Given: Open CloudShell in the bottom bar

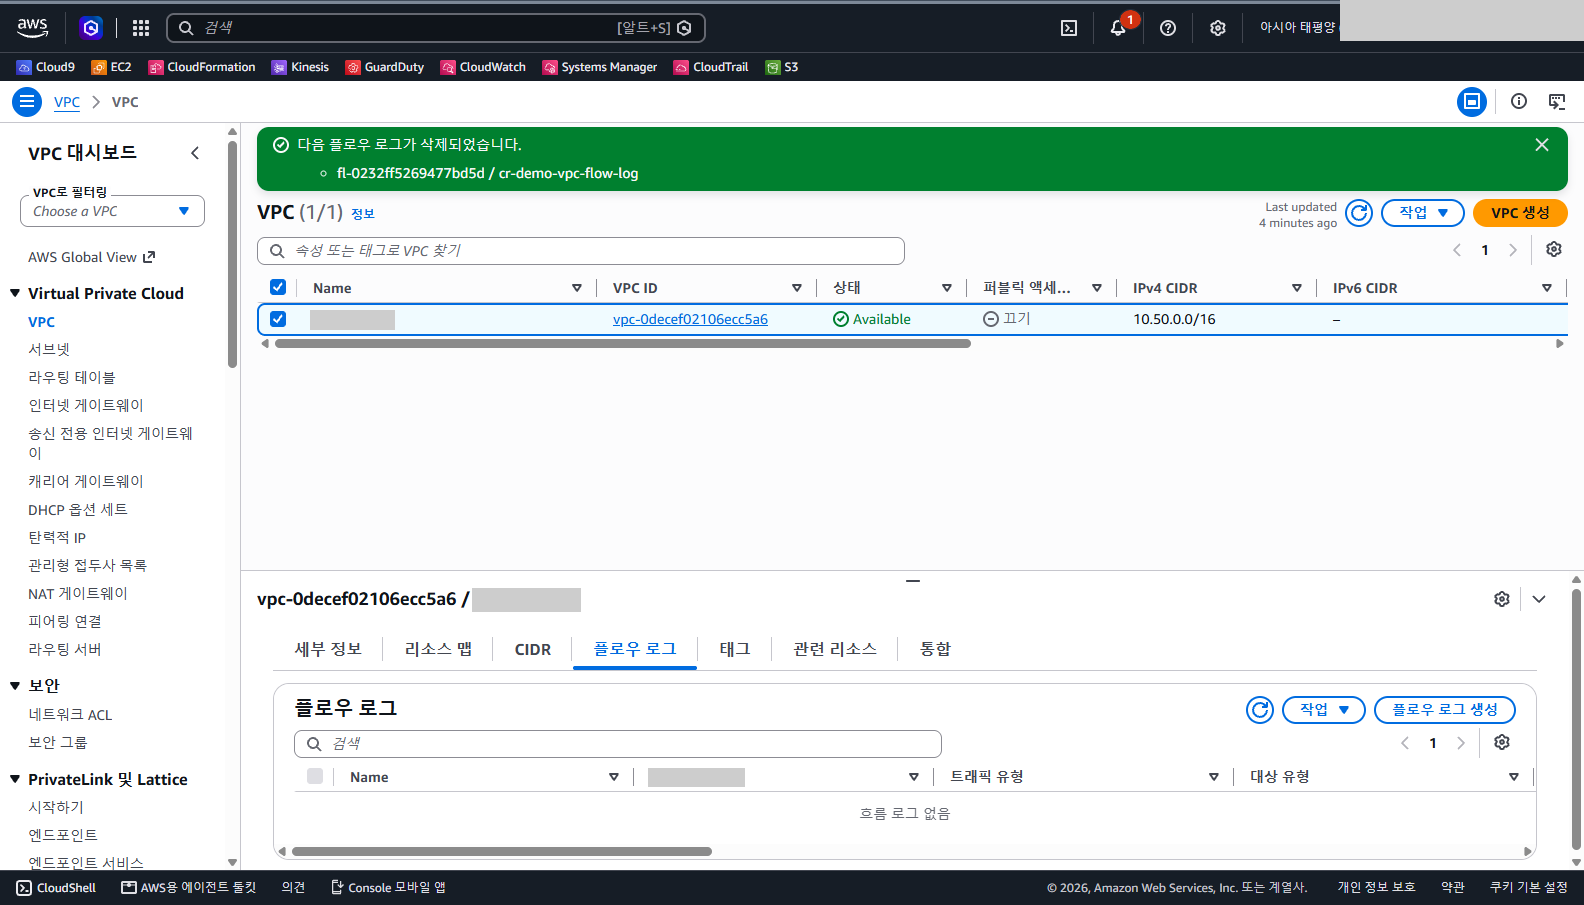Looking at the screenshot, I should point(56,888).
